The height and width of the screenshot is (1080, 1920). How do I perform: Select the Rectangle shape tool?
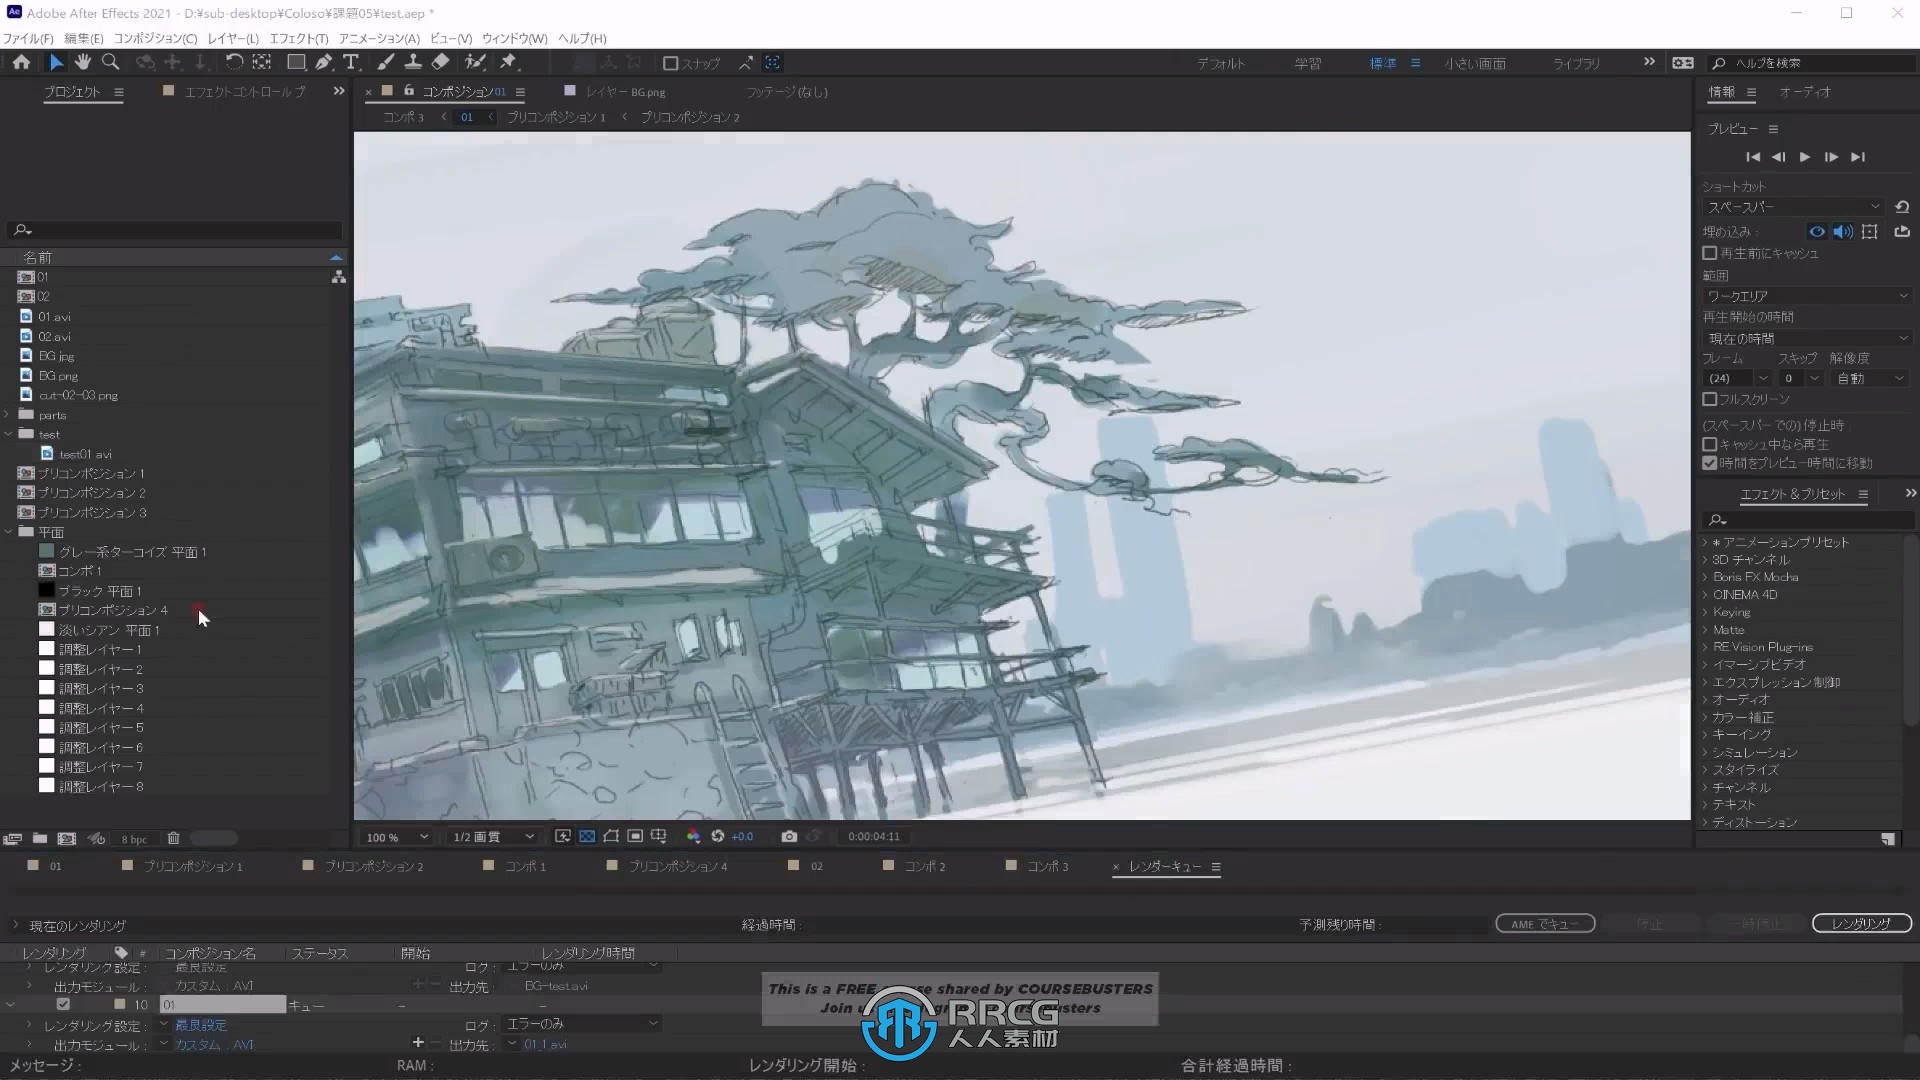[x=296, y=62]
